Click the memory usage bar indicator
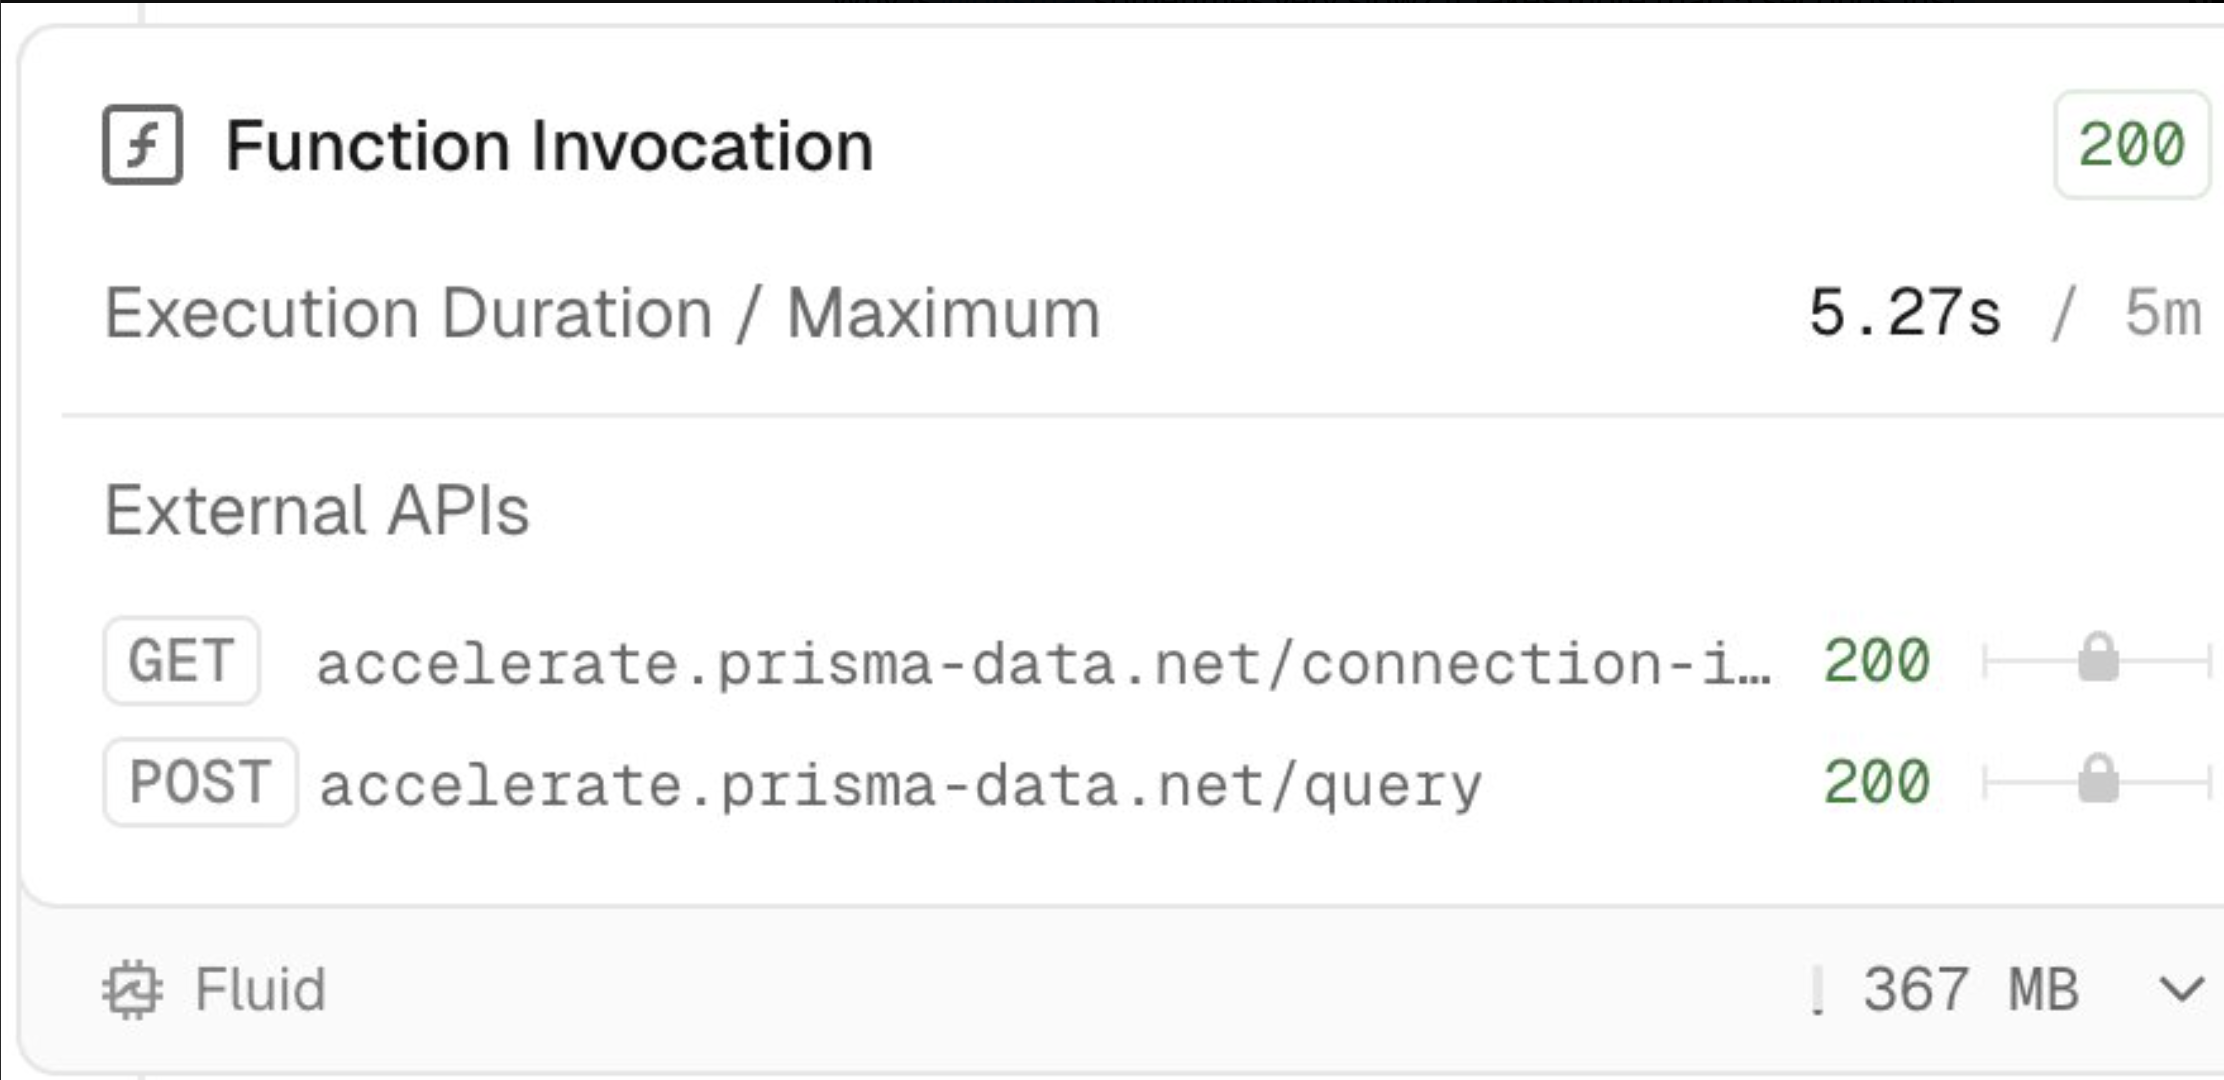 coord(1818,991)
